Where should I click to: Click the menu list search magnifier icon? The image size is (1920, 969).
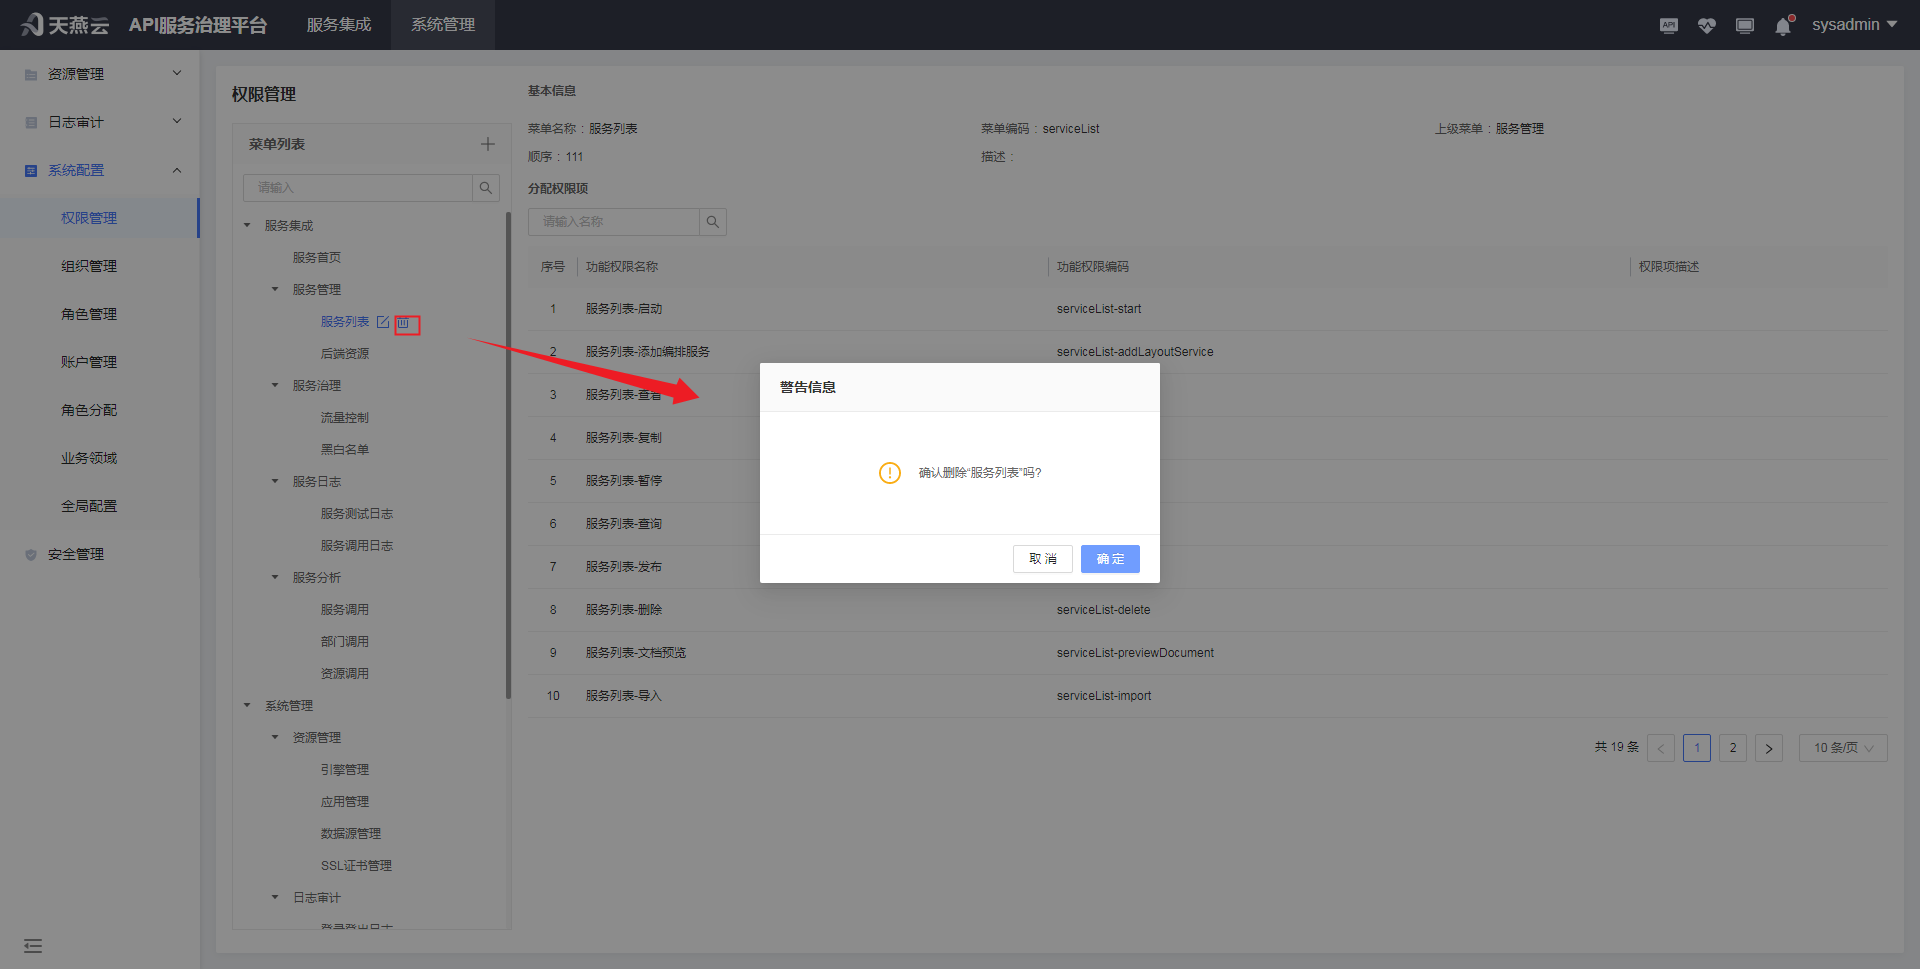pyautogui.click(x=486, y=188)
